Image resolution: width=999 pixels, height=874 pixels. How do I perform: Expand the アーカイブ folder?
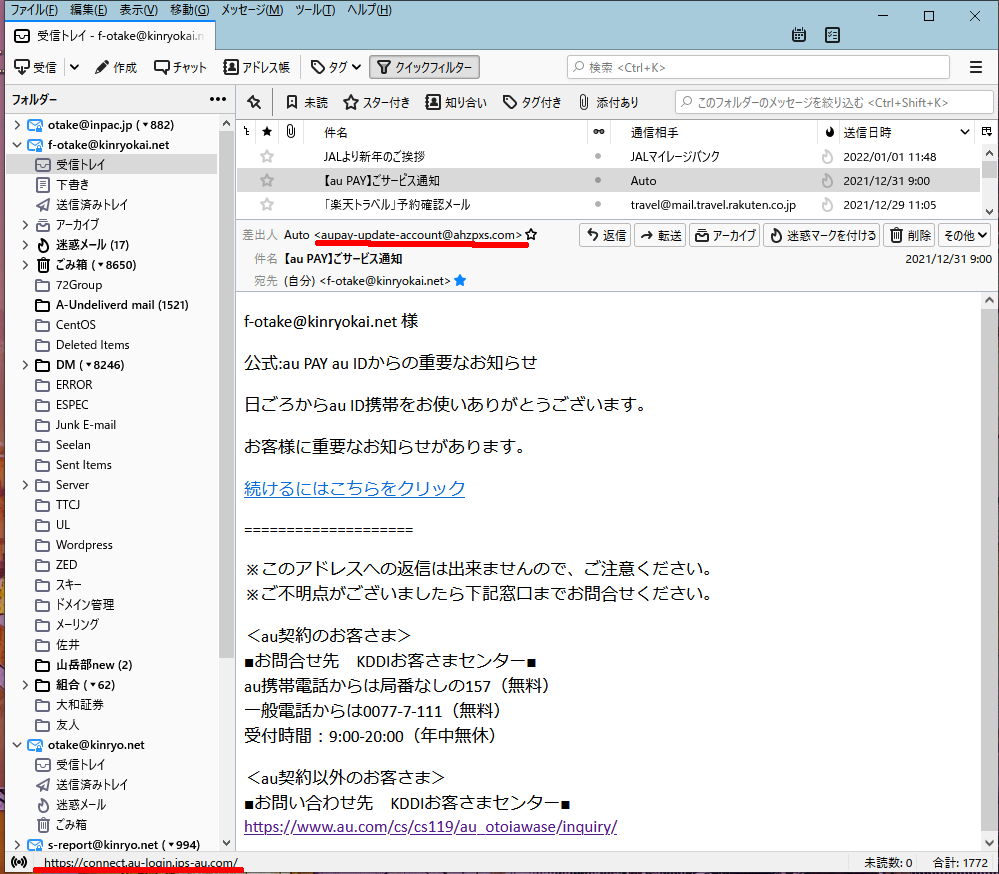pos(25,225)
